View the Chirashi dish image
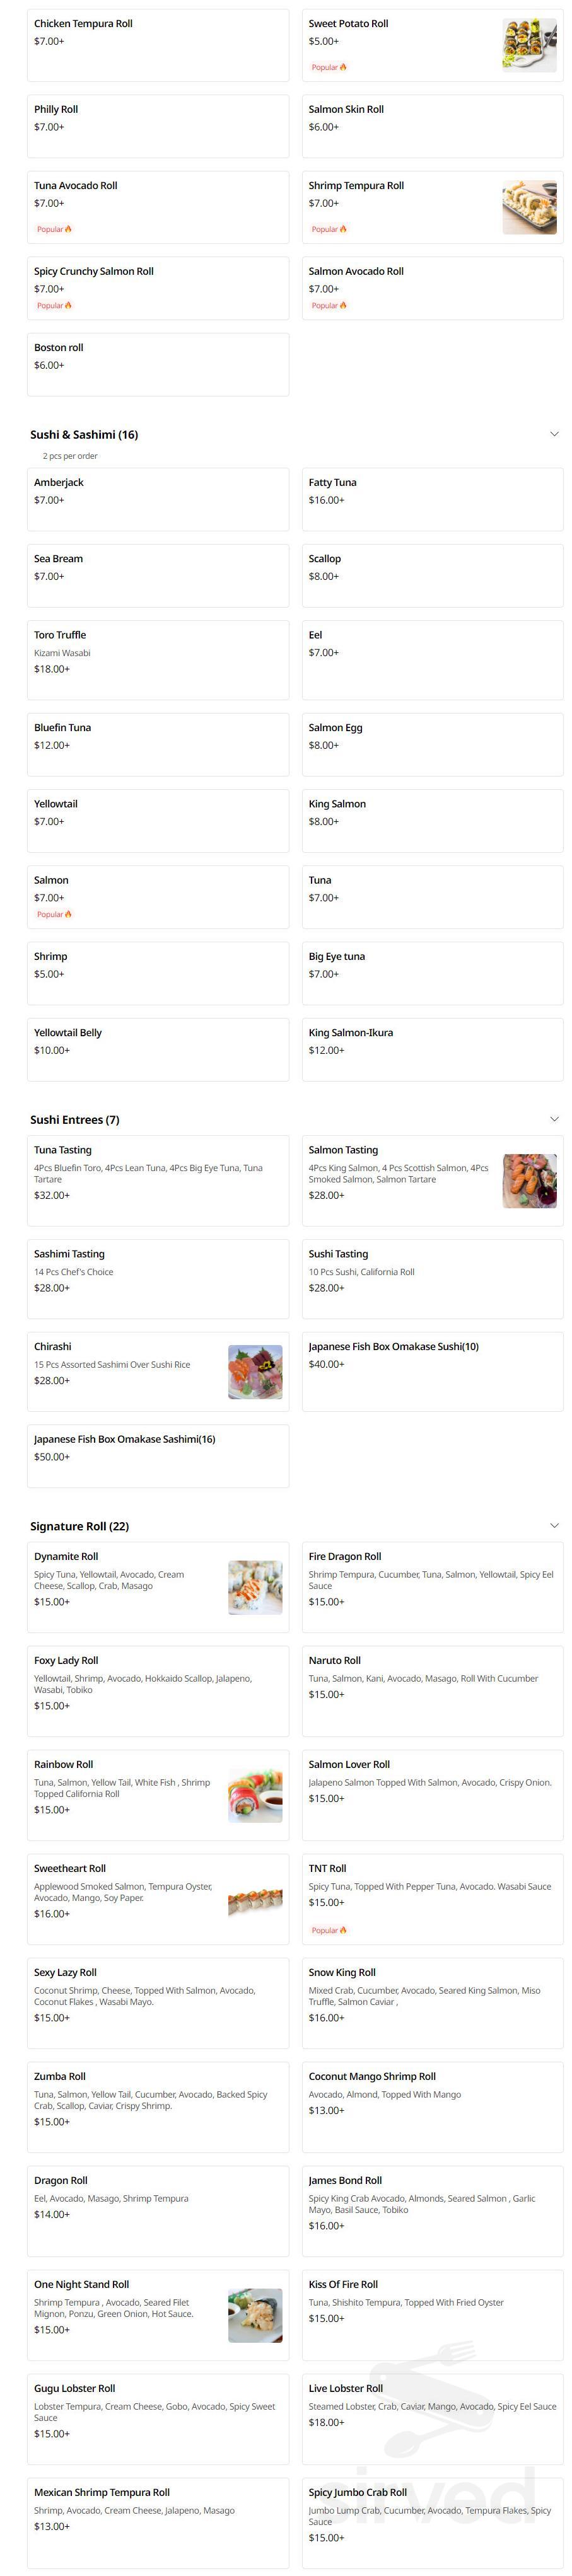Image resolution: width=572 pixels, height=2576 pixels. tap(255, 1371)
